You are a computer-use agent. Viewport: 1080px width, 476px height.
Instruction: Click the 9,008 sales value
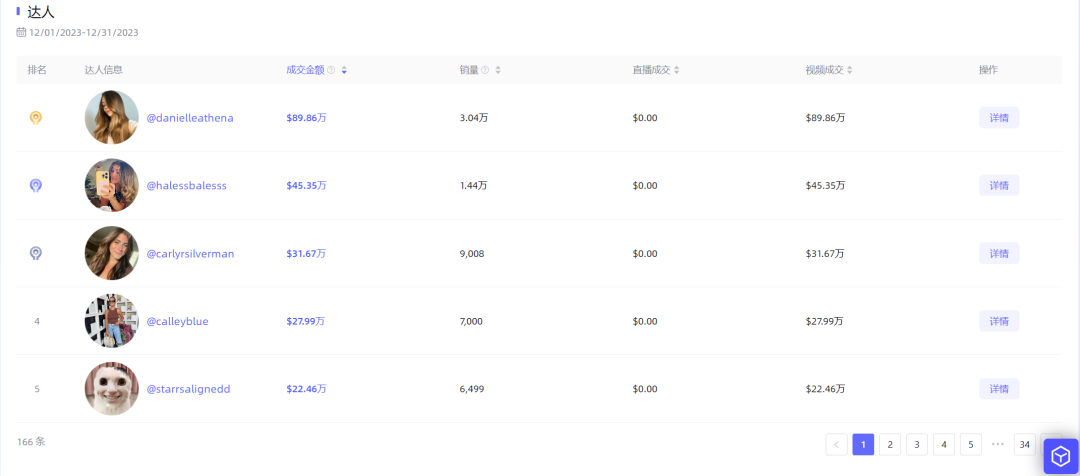click(x=472, y=253)
